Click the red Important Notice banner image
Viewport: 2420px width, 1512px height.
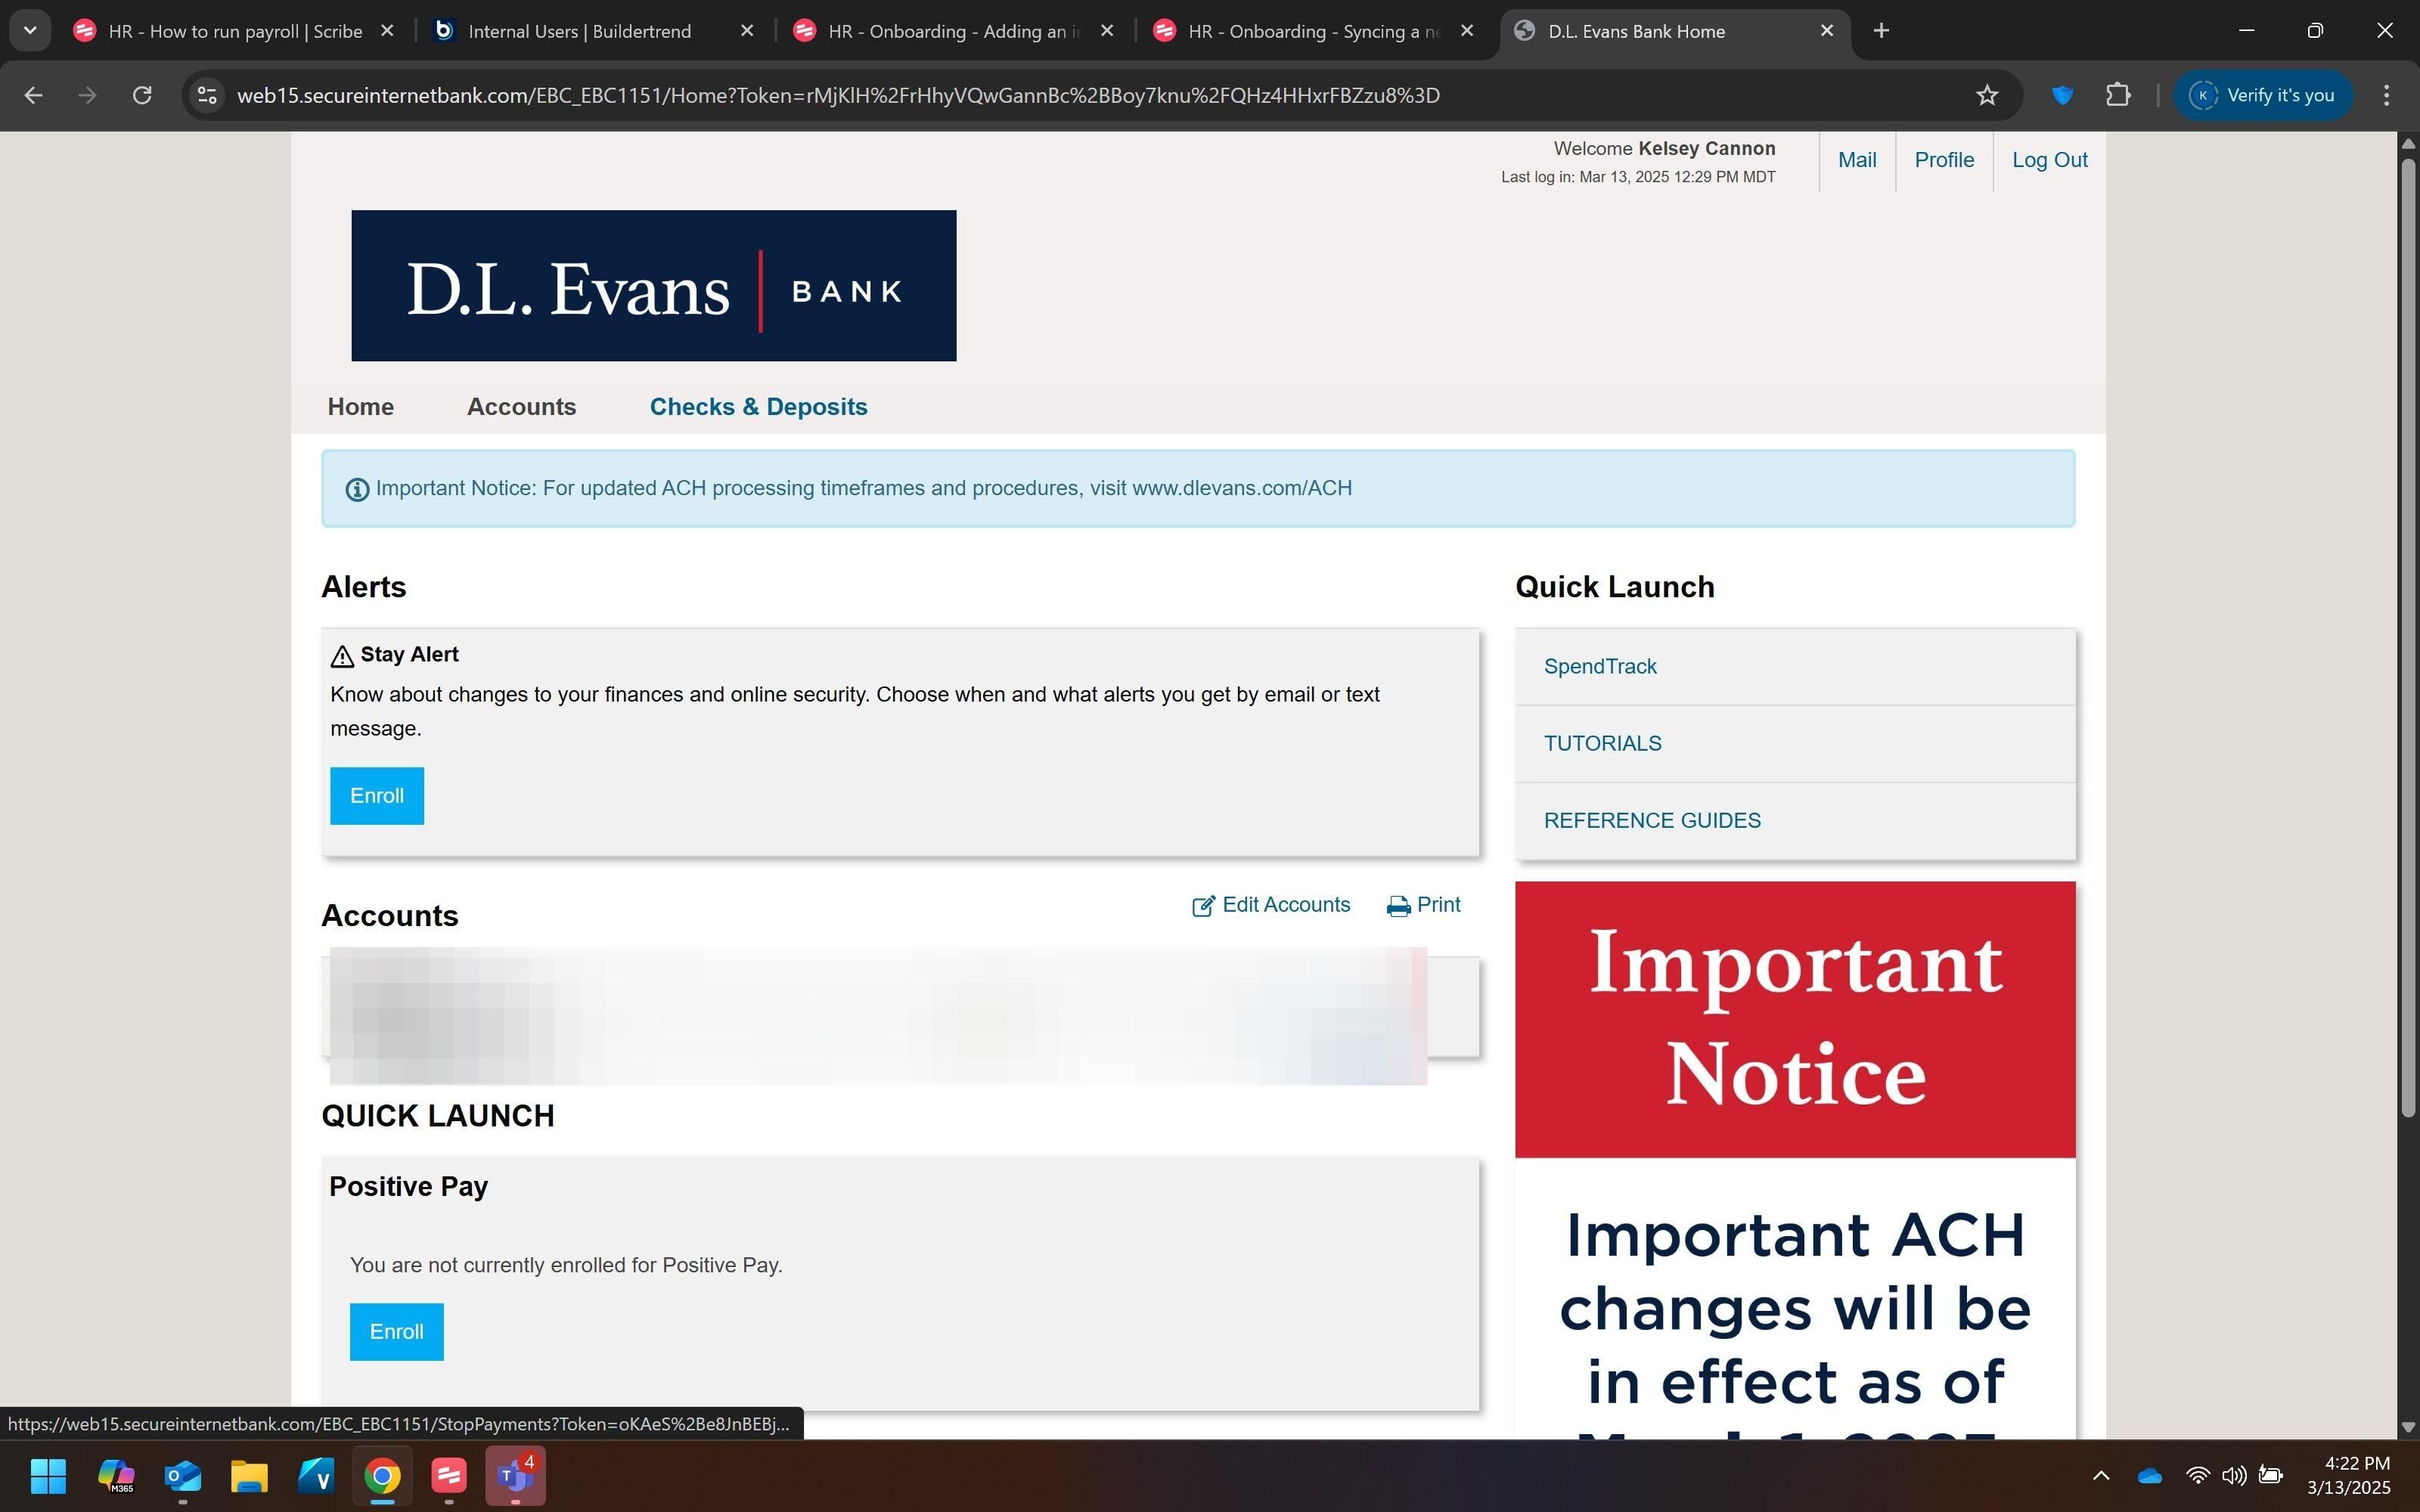click(1795, 1019)
